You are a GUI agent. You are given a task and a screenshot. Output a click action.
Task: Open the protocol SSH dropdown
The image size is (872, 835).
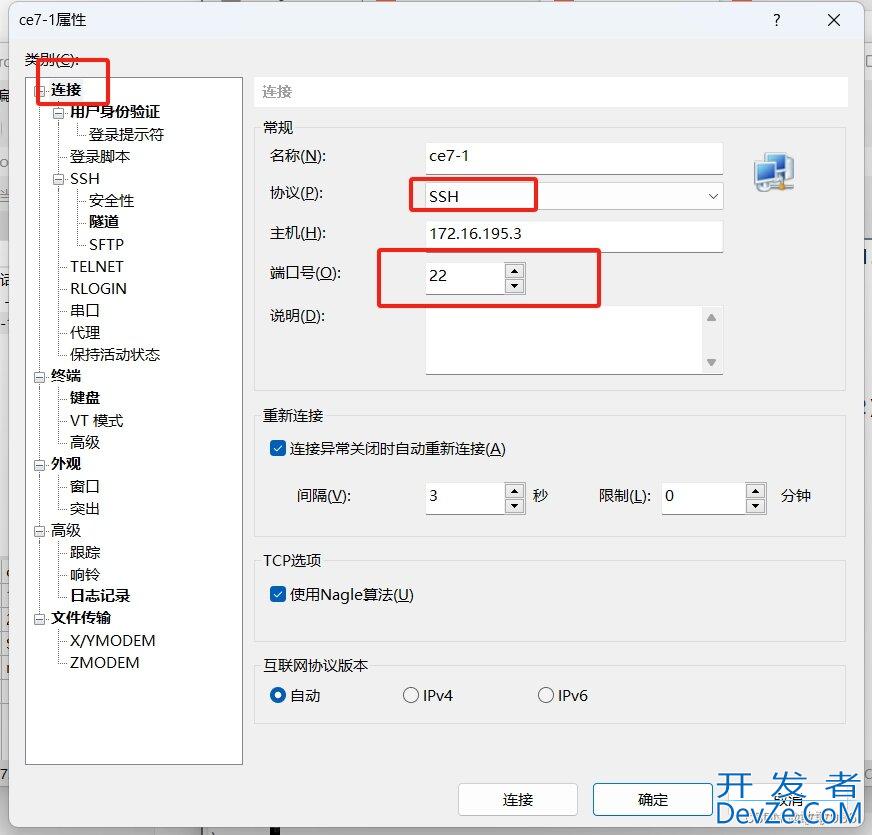click(712, 196)
